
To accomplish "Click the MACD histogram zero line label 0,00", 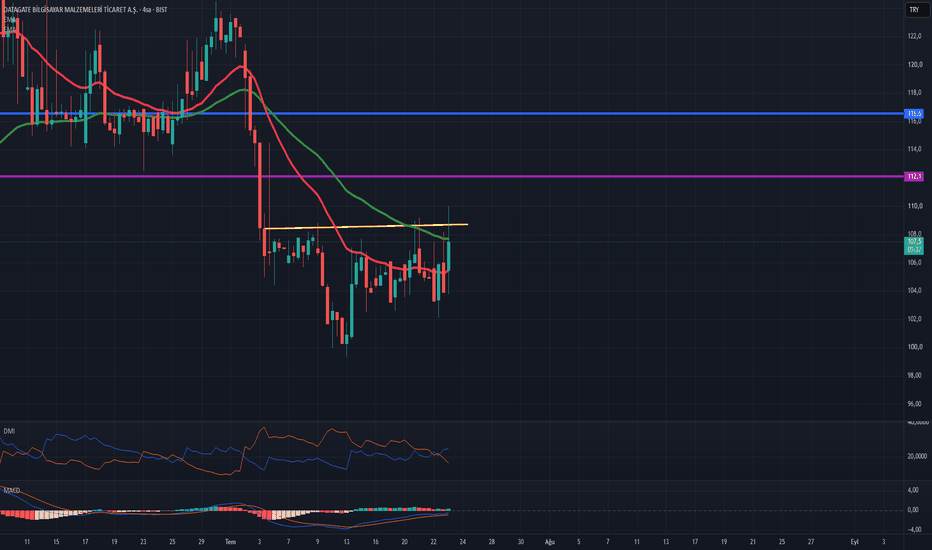I will (x=913, y=510).
